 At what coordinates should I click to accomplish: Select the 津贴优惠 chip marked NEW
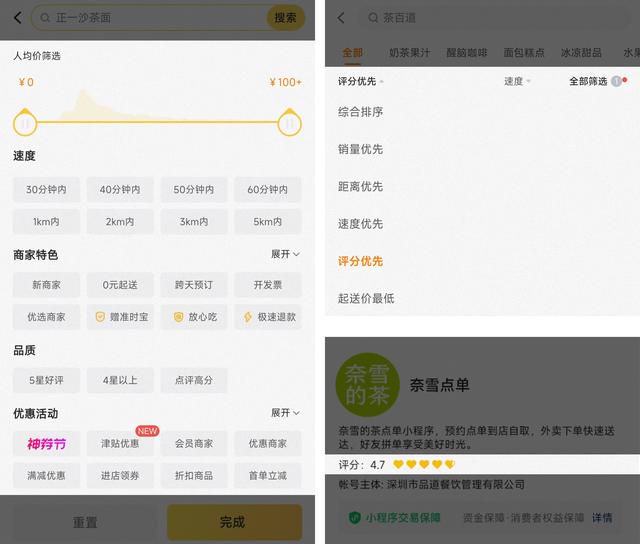click(120, 444)
